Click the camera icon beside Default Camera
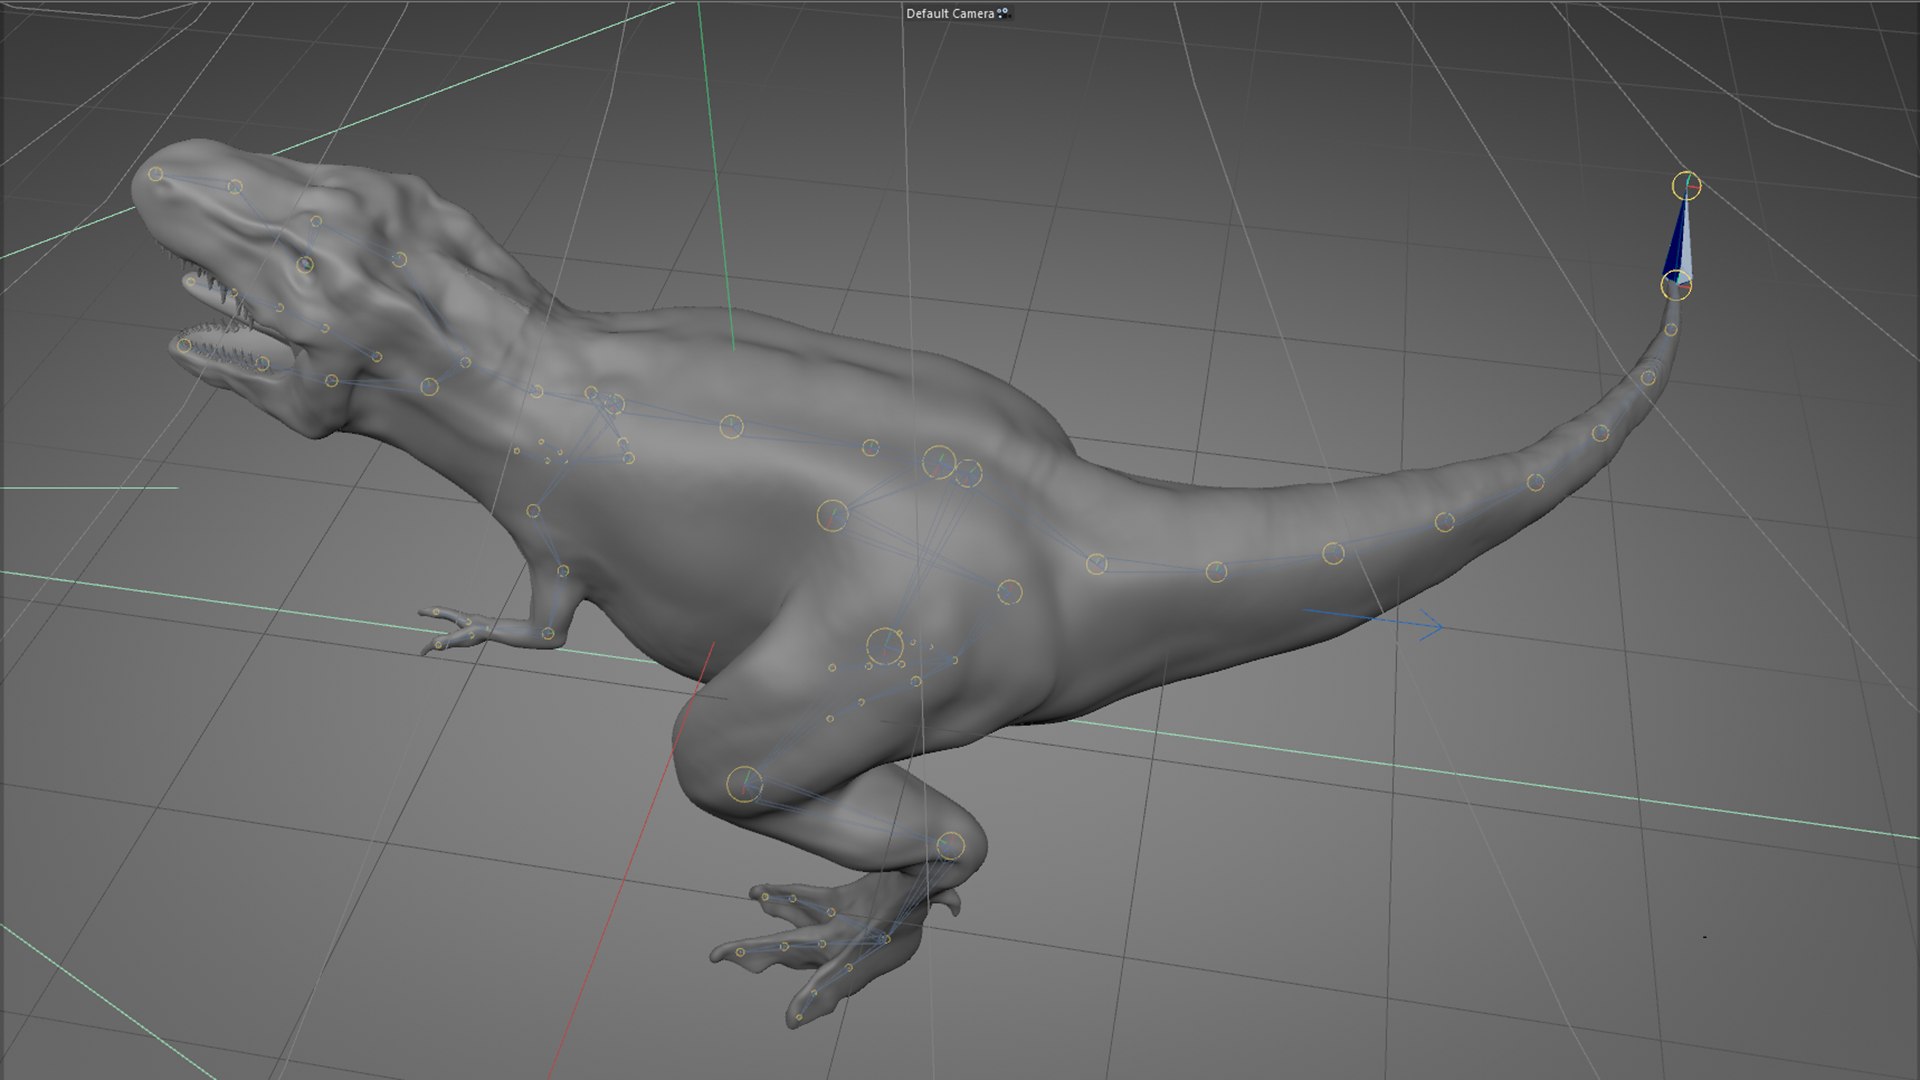 point(1004,14)
